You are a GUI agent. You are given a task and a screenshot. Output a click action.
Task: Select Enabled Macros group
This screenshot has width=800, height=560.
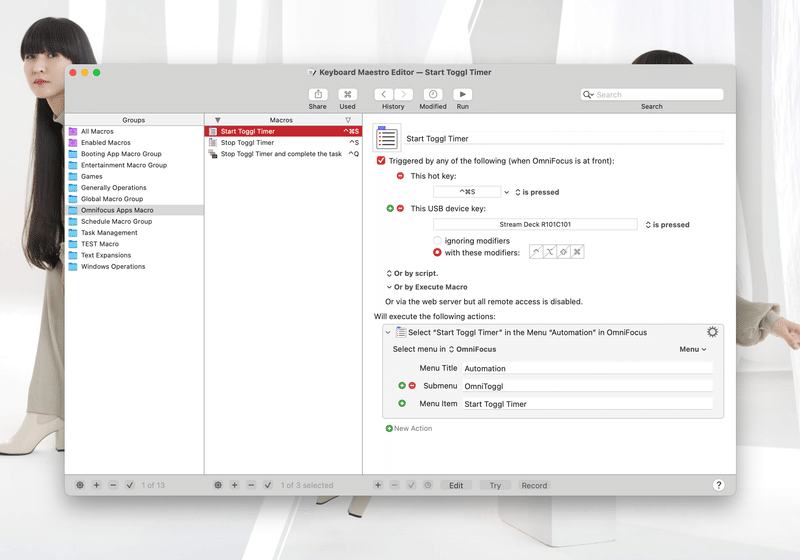pos(135,143)
